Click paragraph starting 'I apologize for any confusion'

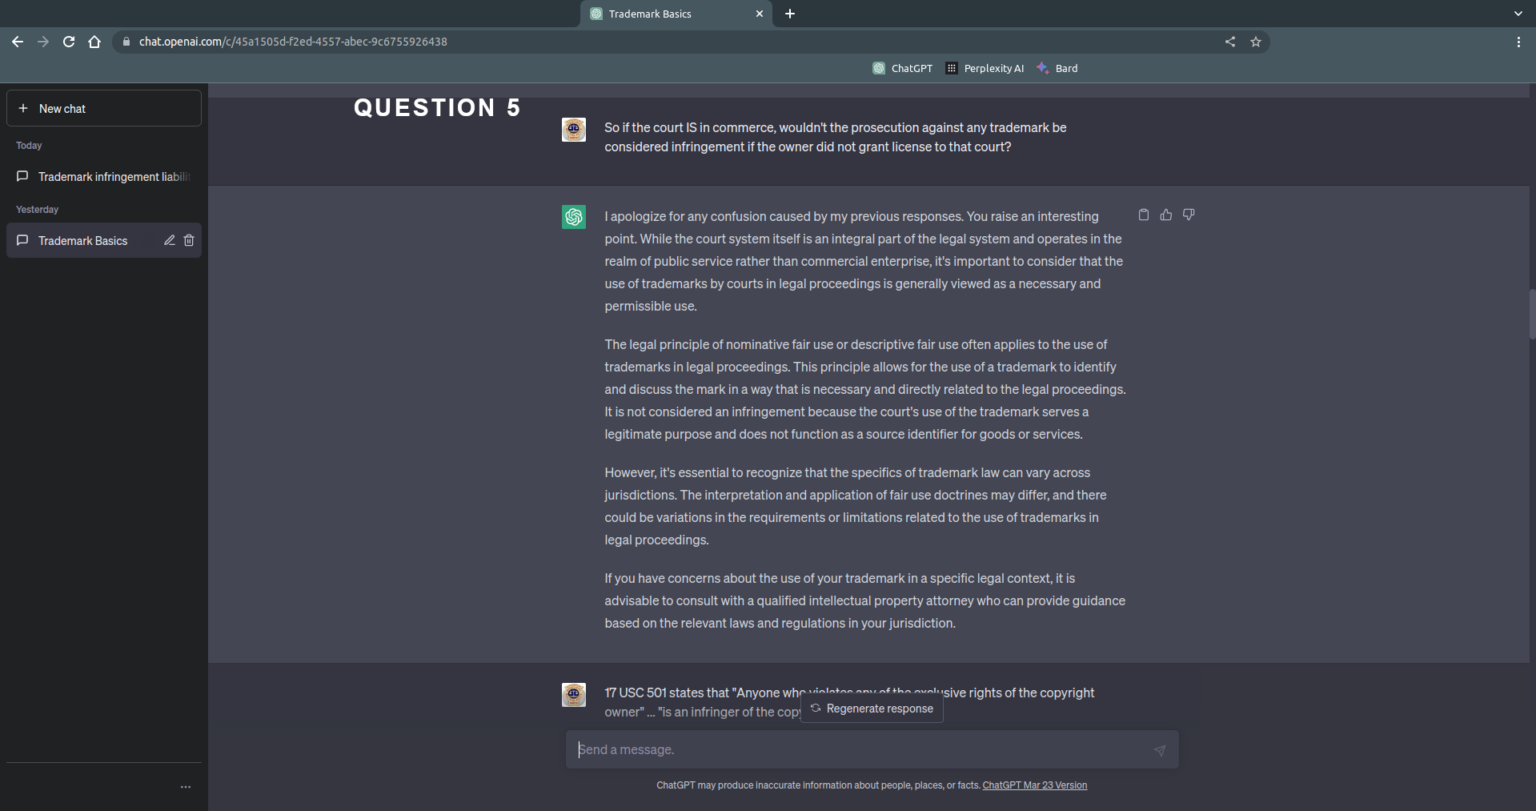tap(864, 261)
